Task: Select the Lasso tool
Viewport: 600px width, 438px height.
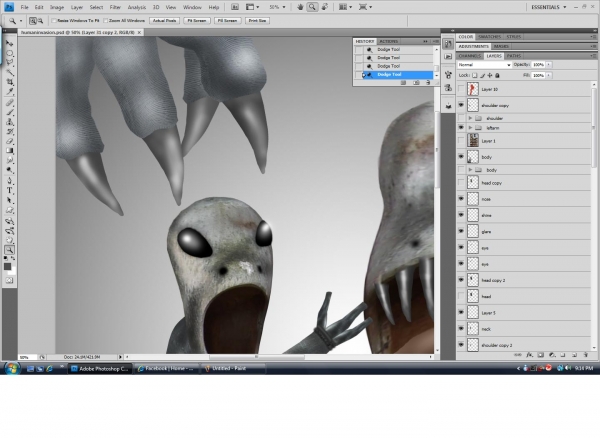Action: coord(9,62)
